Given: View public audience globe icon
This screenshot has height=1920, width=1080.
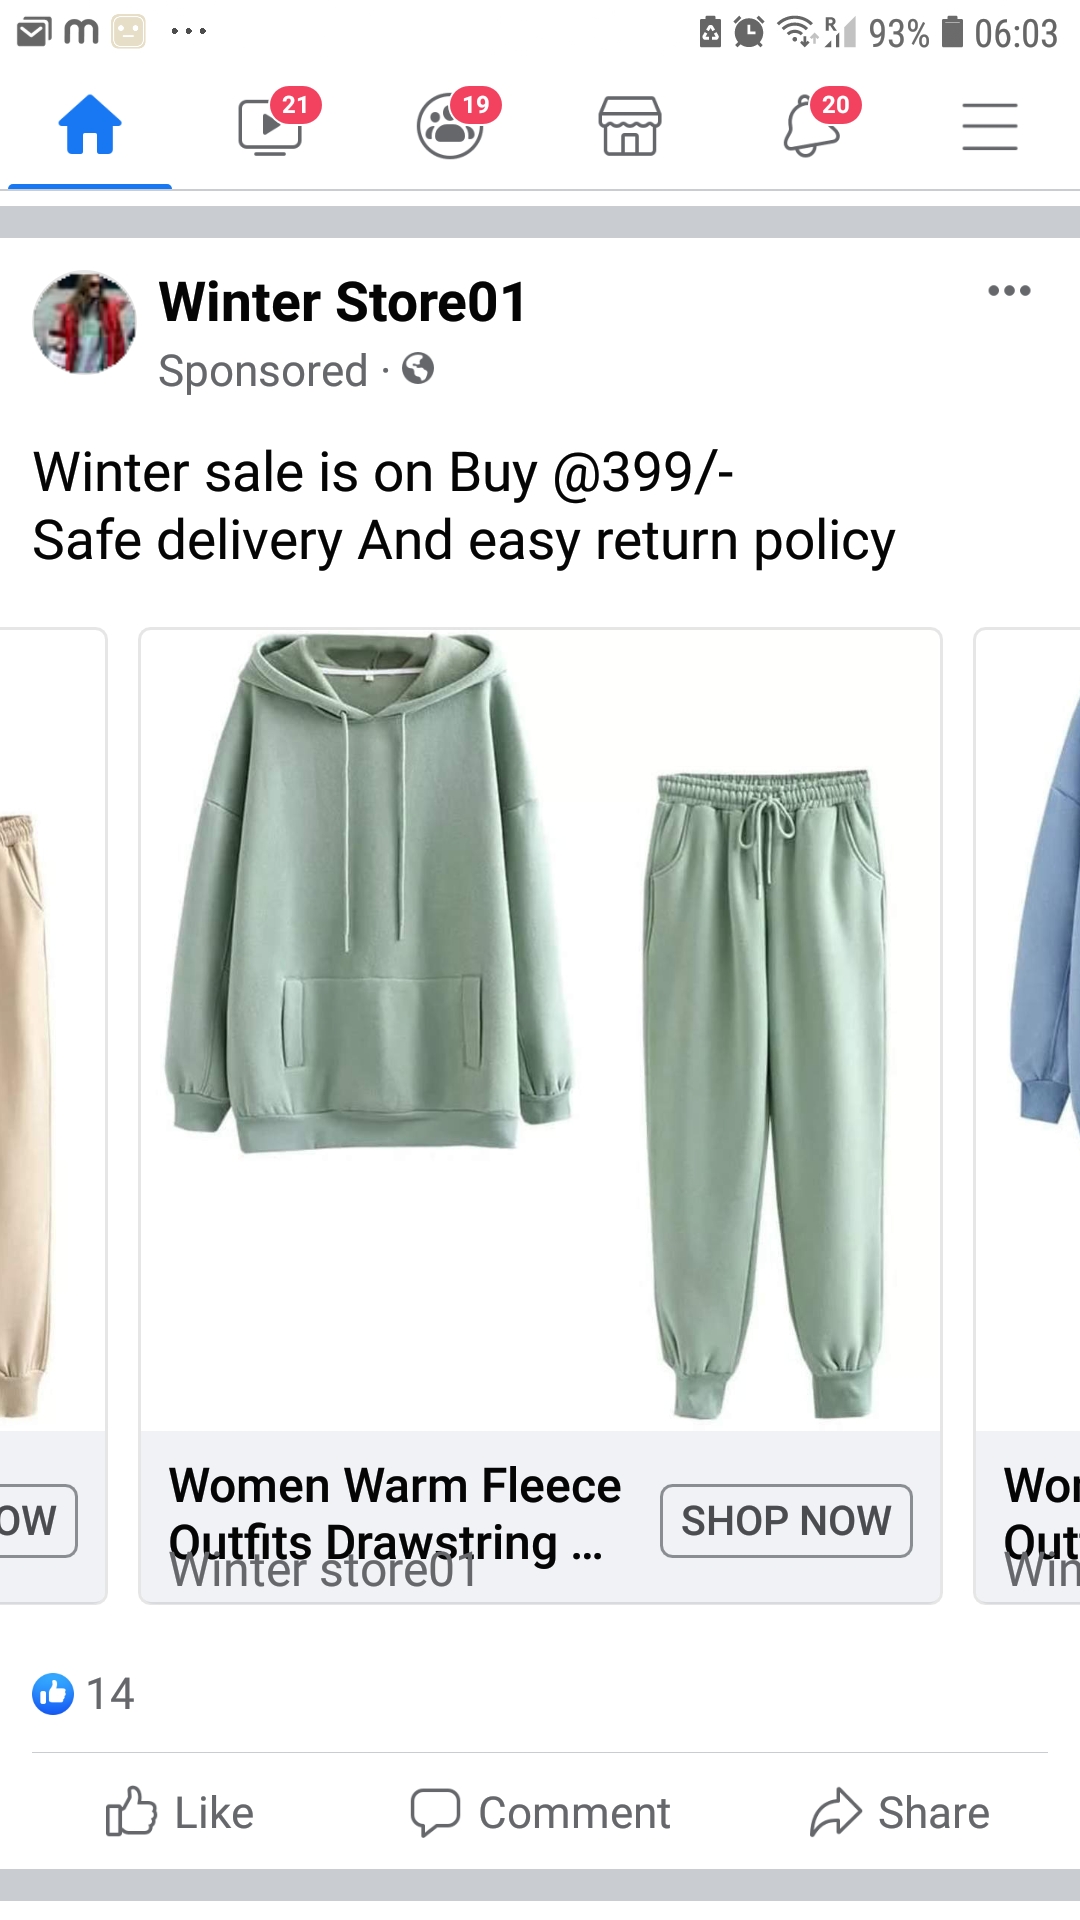Looking at the screenshot, I should [418, 369].
